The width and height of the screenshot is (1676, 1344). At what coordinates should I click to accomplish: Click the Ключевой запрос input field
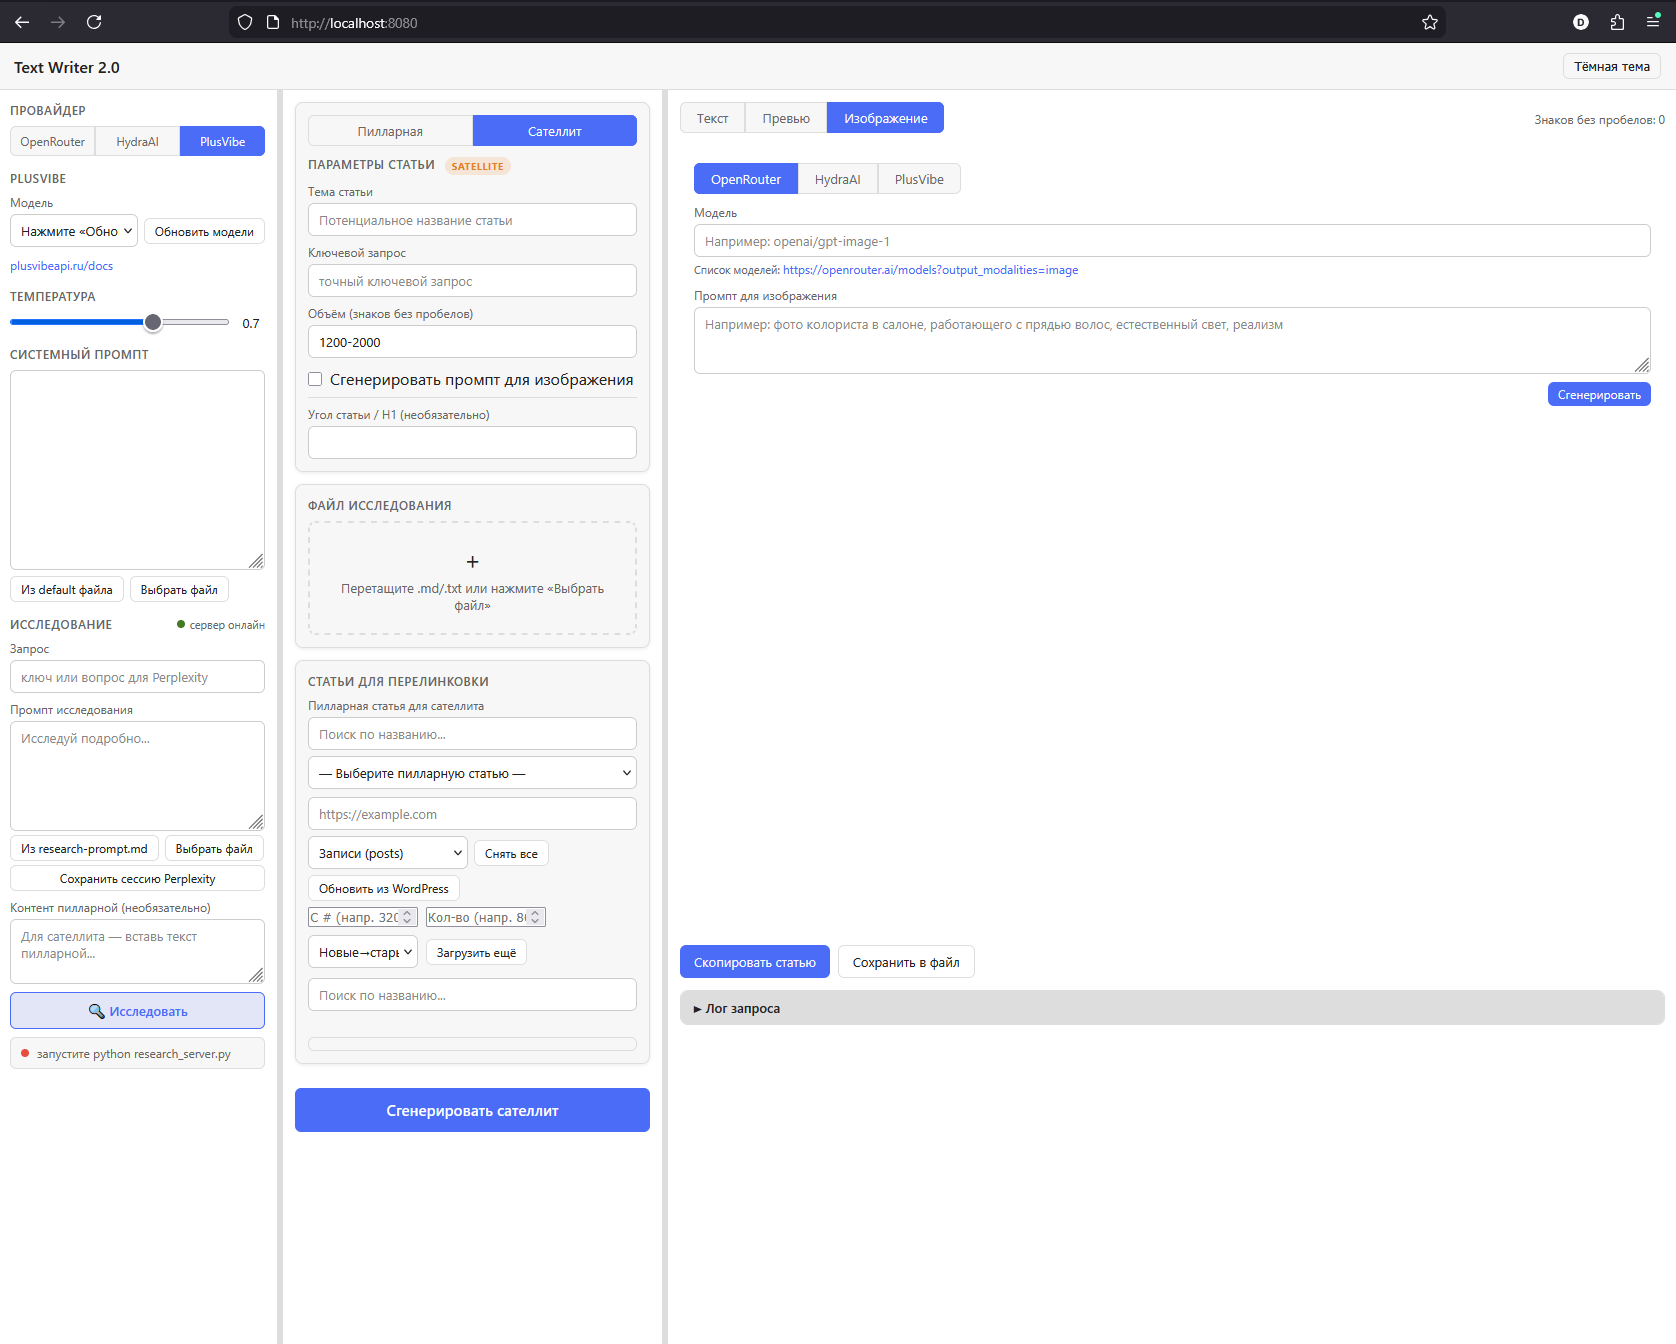pos(472,281)
